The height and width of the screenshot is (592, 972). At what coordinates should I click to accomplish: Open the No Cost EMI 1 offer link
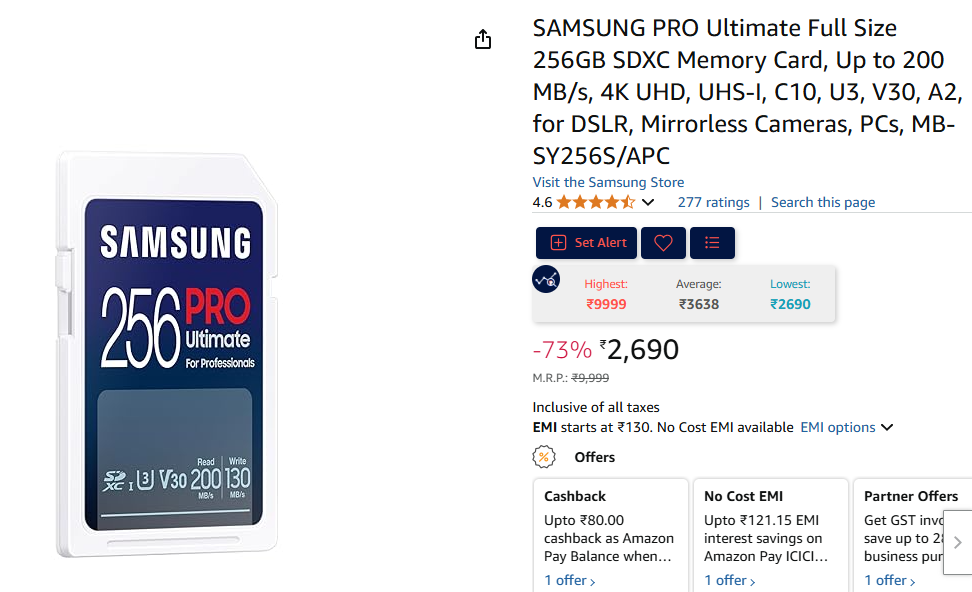729,580
